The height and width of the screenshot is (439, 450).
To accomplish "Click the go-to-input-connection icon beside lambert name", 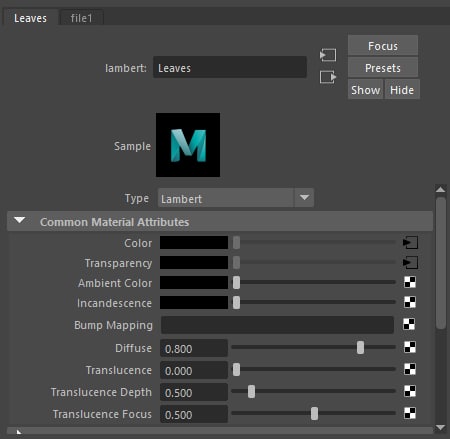I will pos(328,55).
